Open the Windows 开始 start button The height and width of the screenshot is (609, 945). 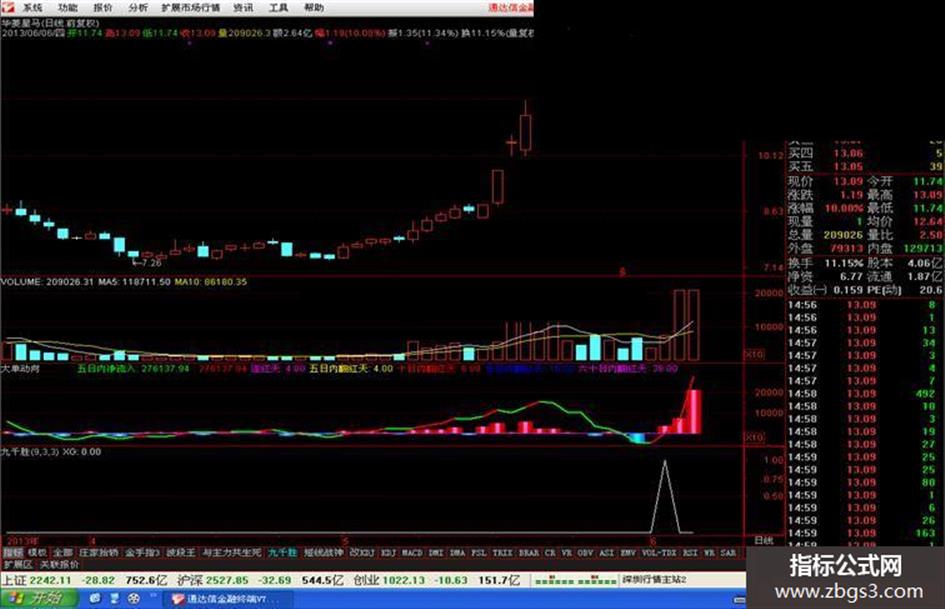[39, 598]
